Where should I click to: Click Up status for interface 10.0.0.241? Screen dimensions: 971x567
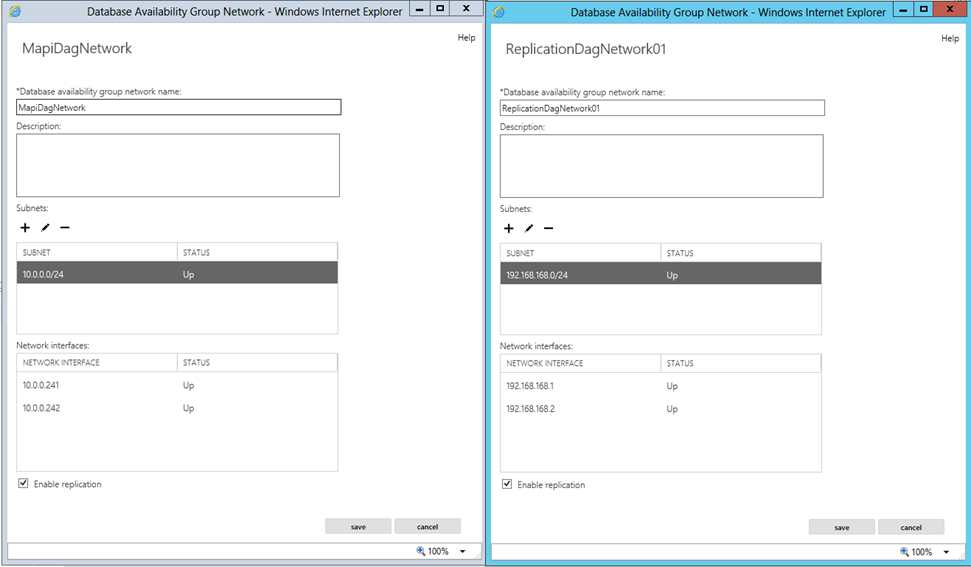tap(188, 385)
